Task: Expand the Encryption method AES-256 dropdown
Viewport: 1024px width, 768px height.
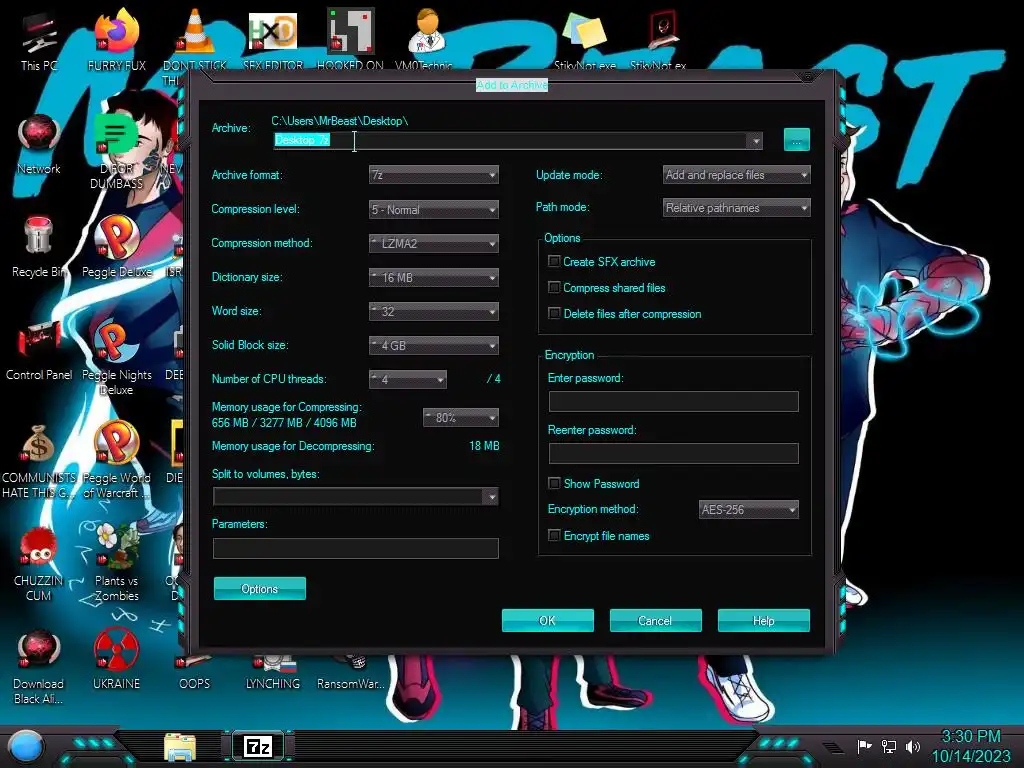Action: pos(748,509)
